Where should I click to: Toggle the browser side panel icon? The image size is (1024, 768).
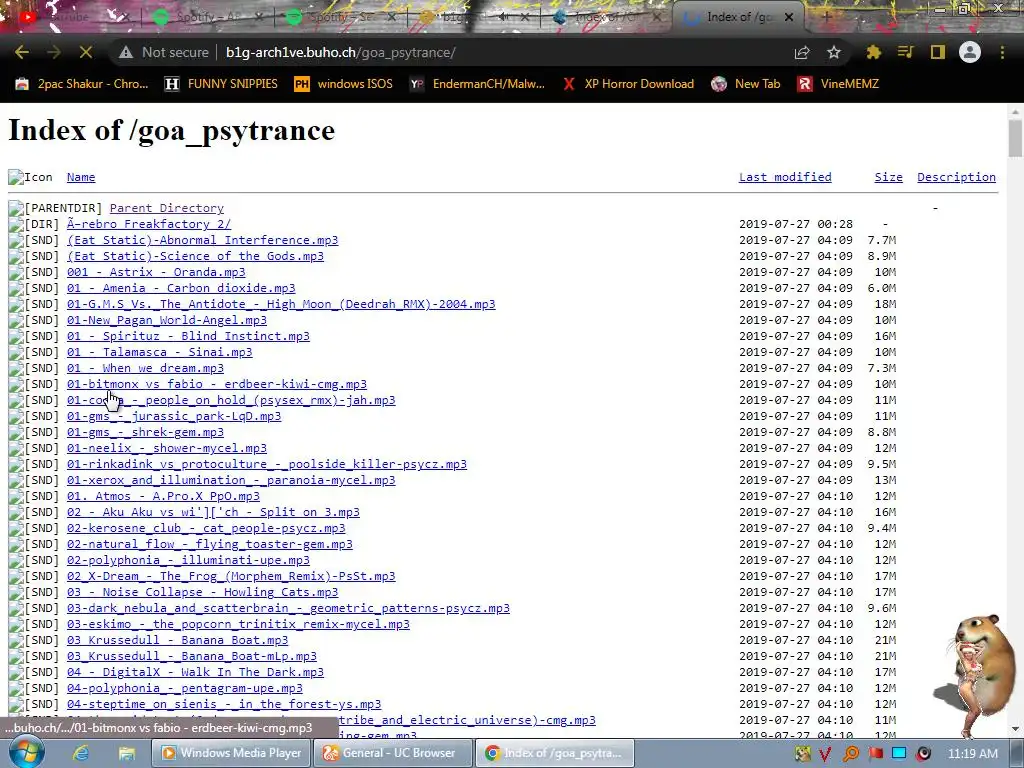[938, 52]
